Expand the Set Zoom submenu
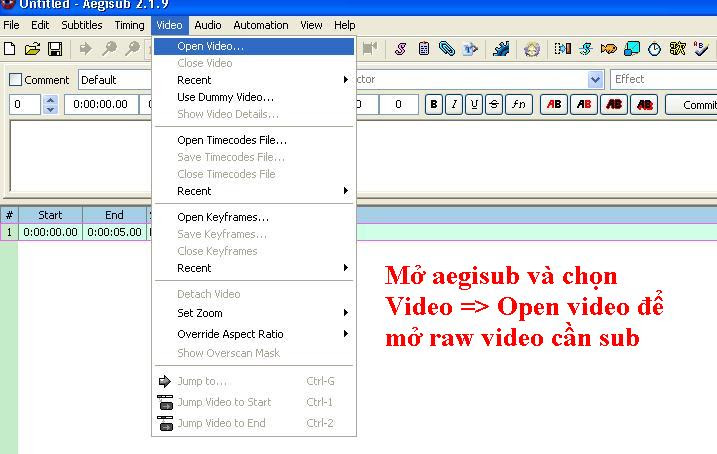This screenshot has width=717, height=454. (x=254, y=313)
